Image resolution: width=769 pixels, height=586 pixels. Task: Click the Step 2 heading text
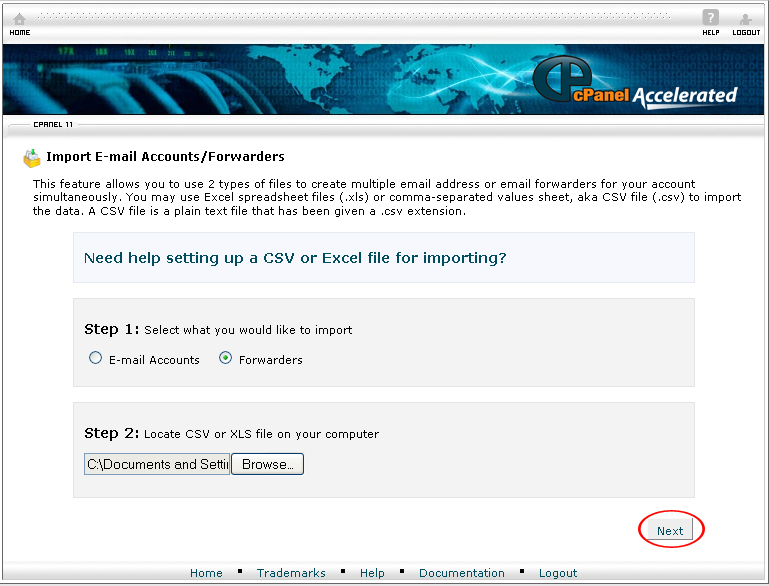(112, 433)
